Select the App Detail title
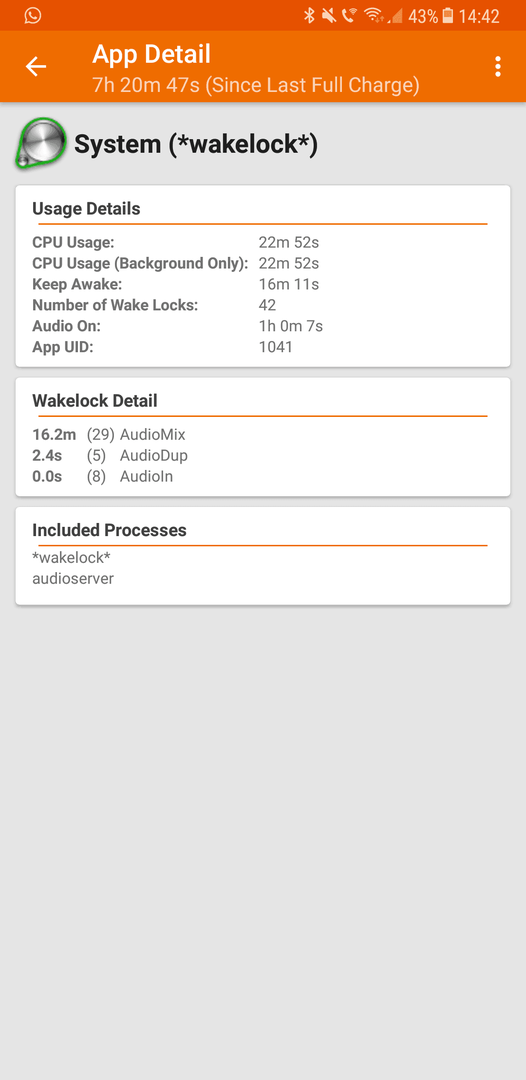The width and height of the screenshot is (526, 1080). tap(151, 54)
